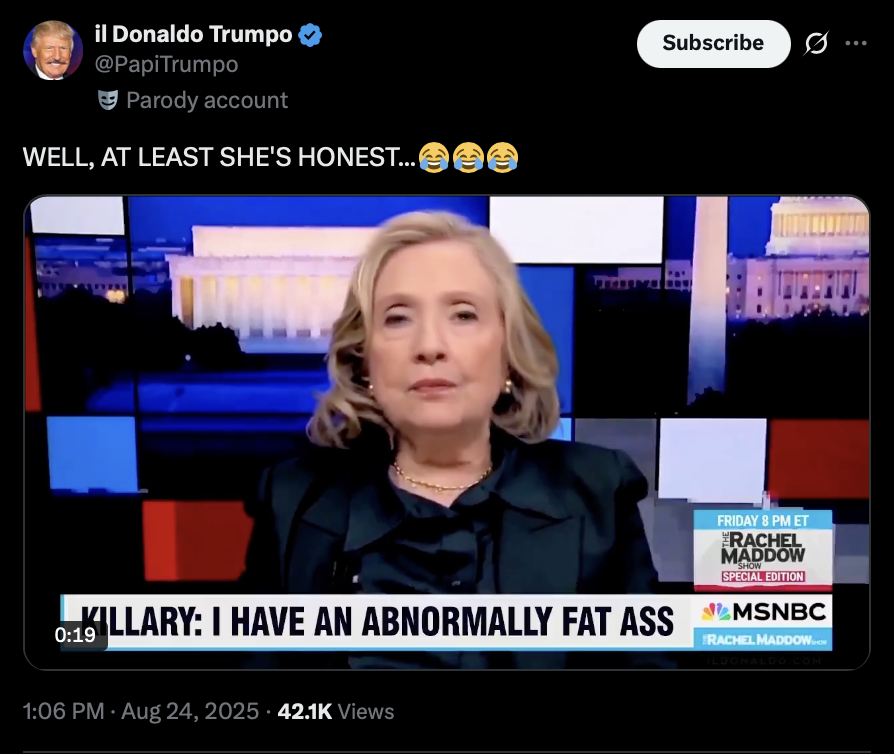
Task: Click the Rachel Maddow Special Edition promo
Action: click(763, 550)
